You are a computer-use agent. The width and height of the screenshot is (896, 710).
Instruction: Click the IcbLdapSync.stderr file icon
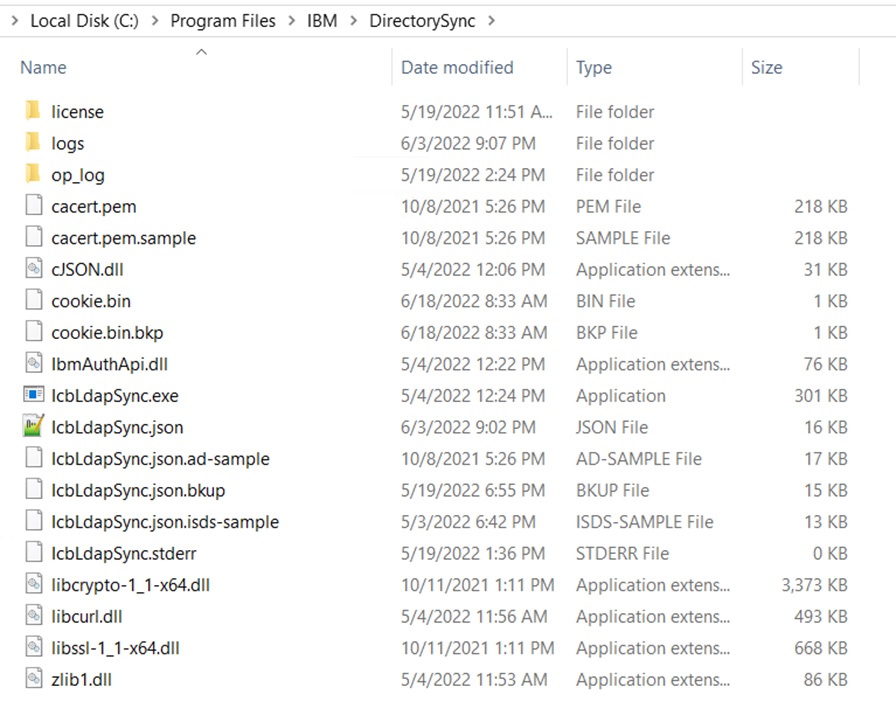[x=34, y=552]
